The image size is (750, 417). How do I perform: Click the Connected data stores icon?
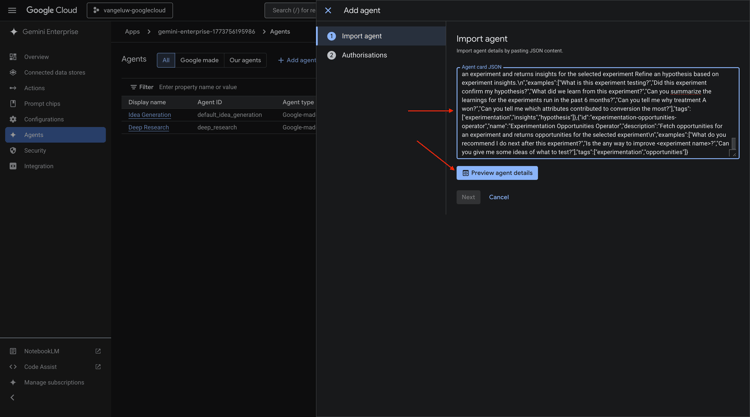coord(13,73)
